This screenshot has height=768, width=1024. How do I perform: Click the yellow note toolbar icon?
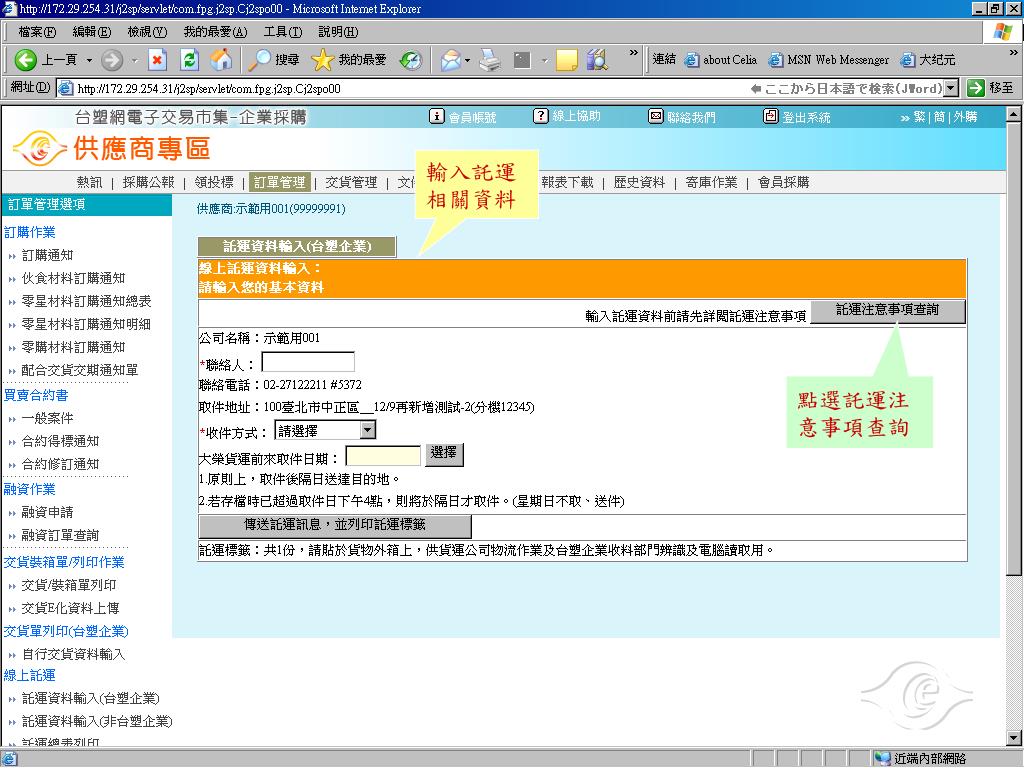coord(566,60)
